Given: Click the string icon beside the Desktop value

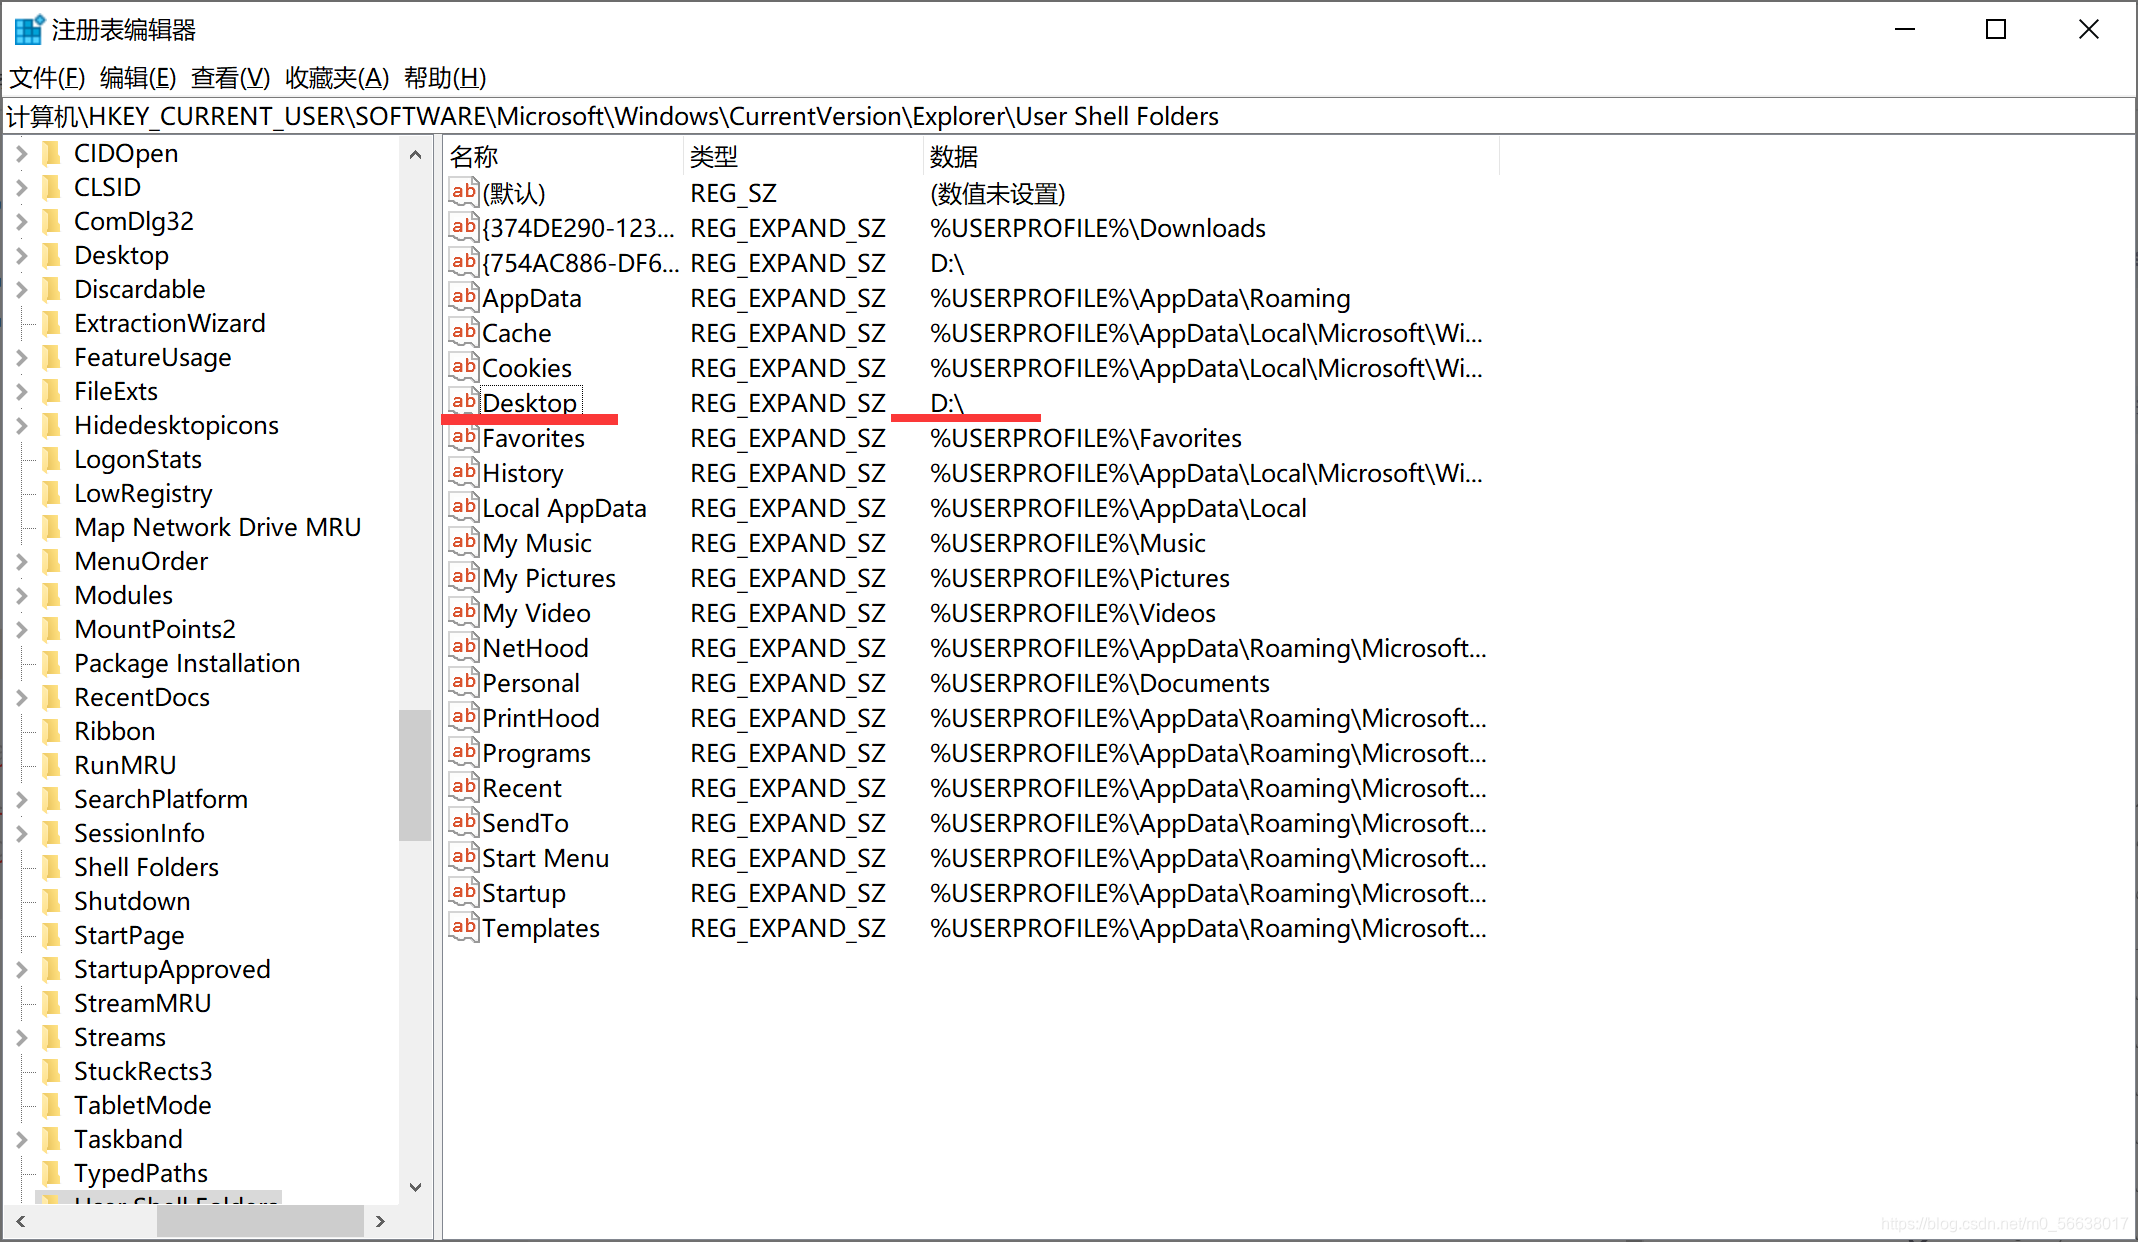Looking at the screenshot, I should pos(463,402).
